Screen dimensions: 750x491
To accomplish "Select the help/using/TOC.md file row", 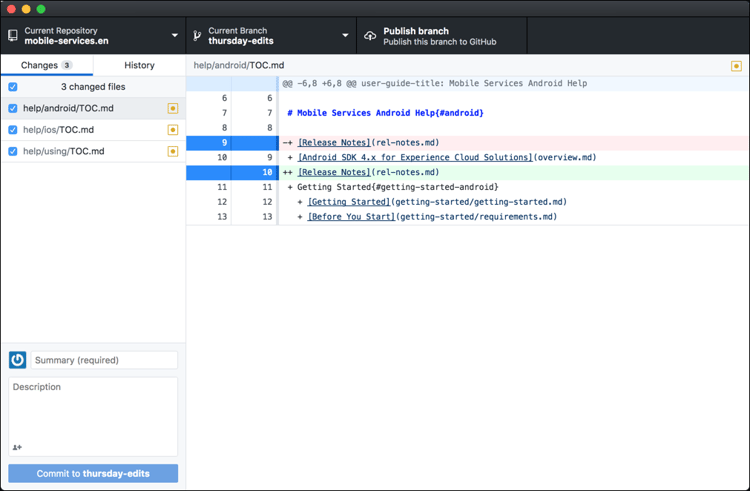I will (93, 152).
